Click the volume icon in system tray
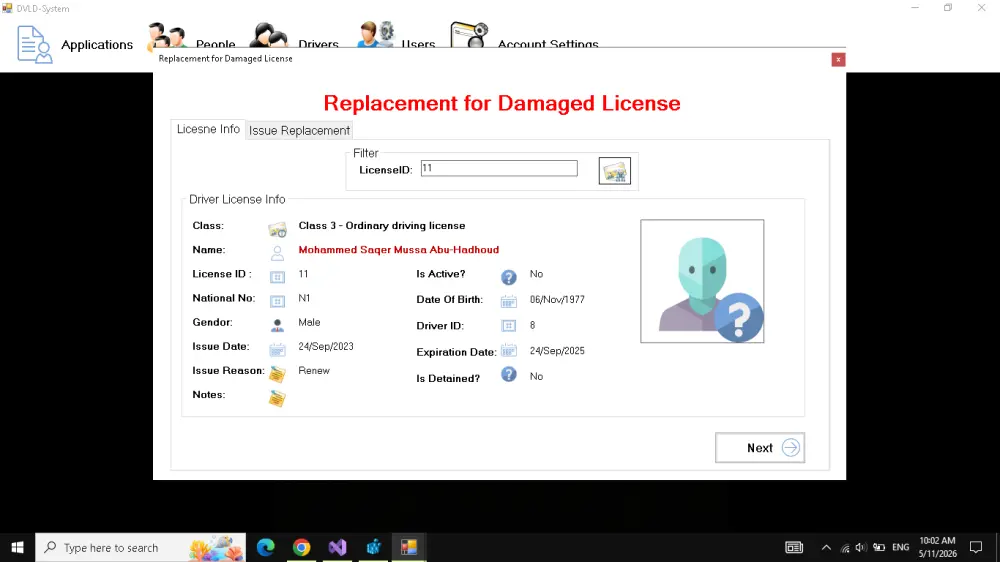The width and height of the screenshot is (1000, 562). [861, 547]
